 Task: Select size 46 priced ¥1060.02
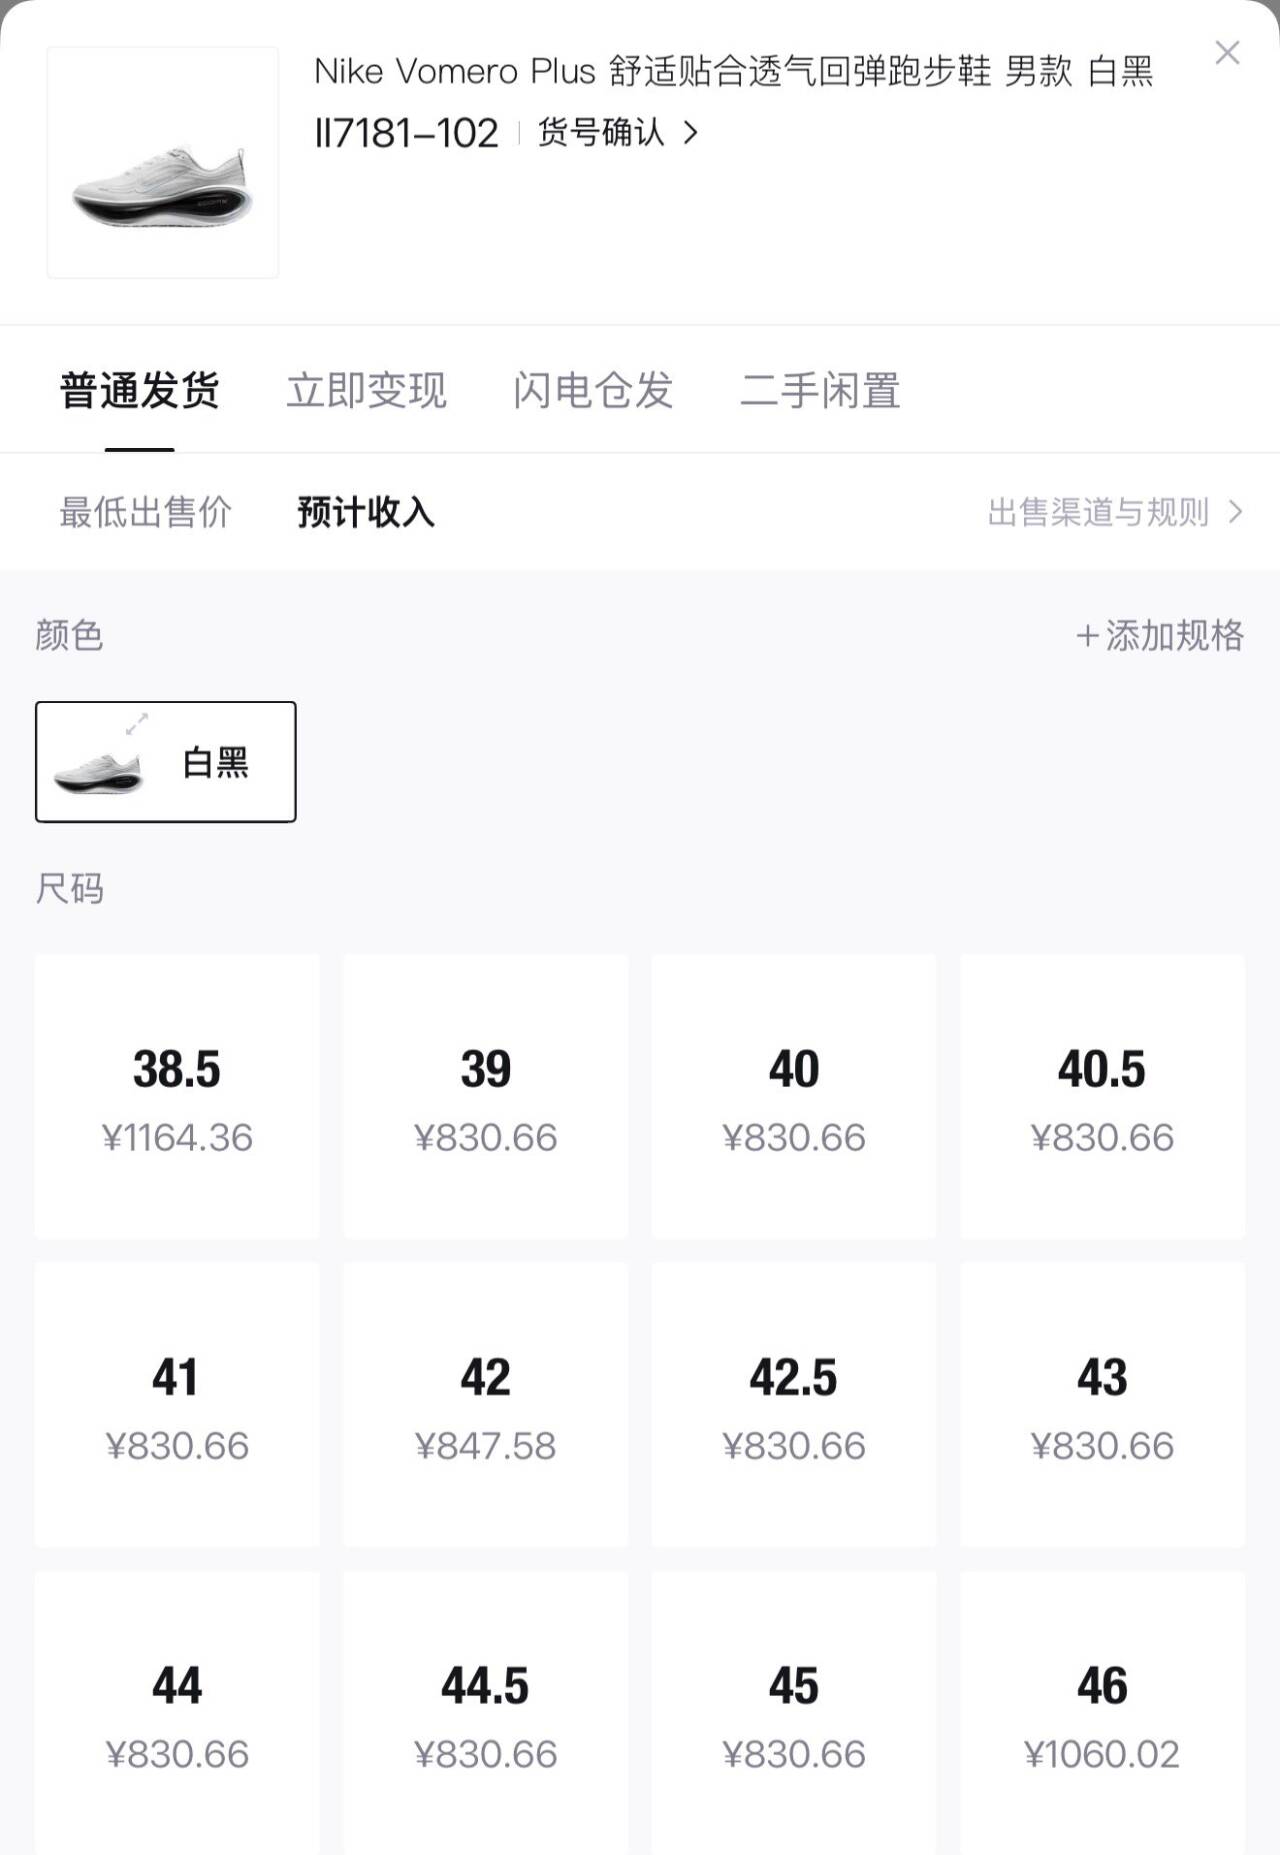coord(1101,1712)
